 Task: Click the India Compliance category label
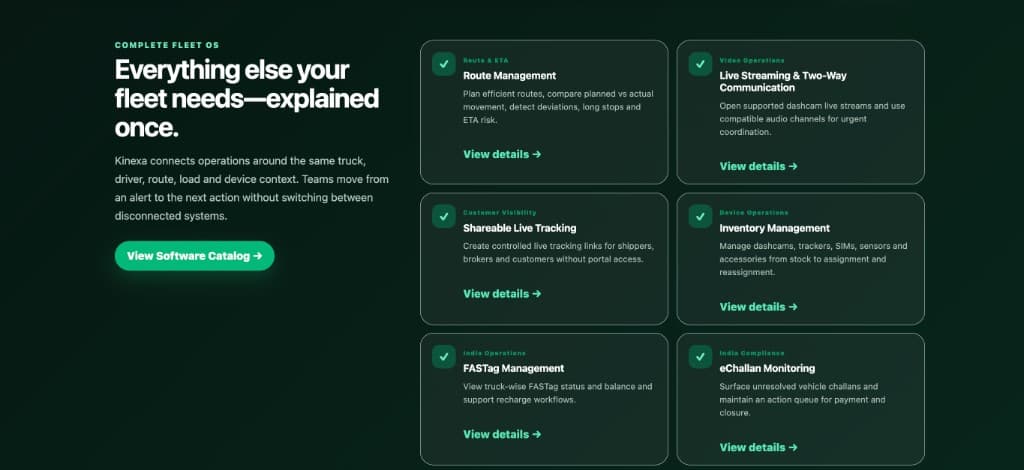pyautogui.click(x=752, y=353)
